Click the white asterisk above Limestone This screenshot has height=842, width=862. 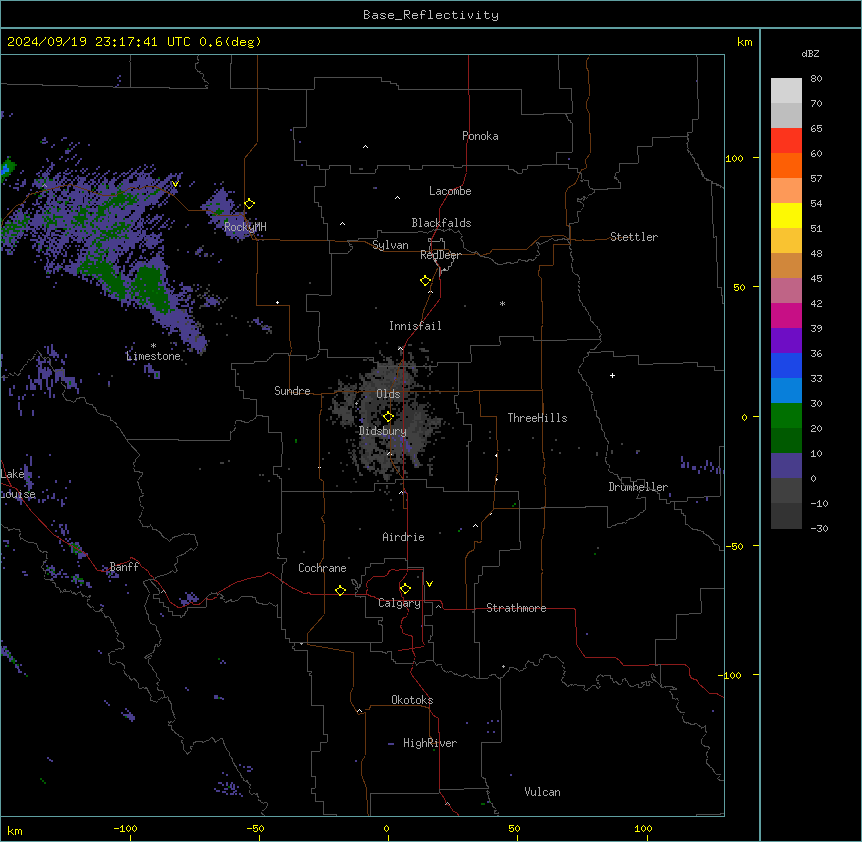point(153,346)
